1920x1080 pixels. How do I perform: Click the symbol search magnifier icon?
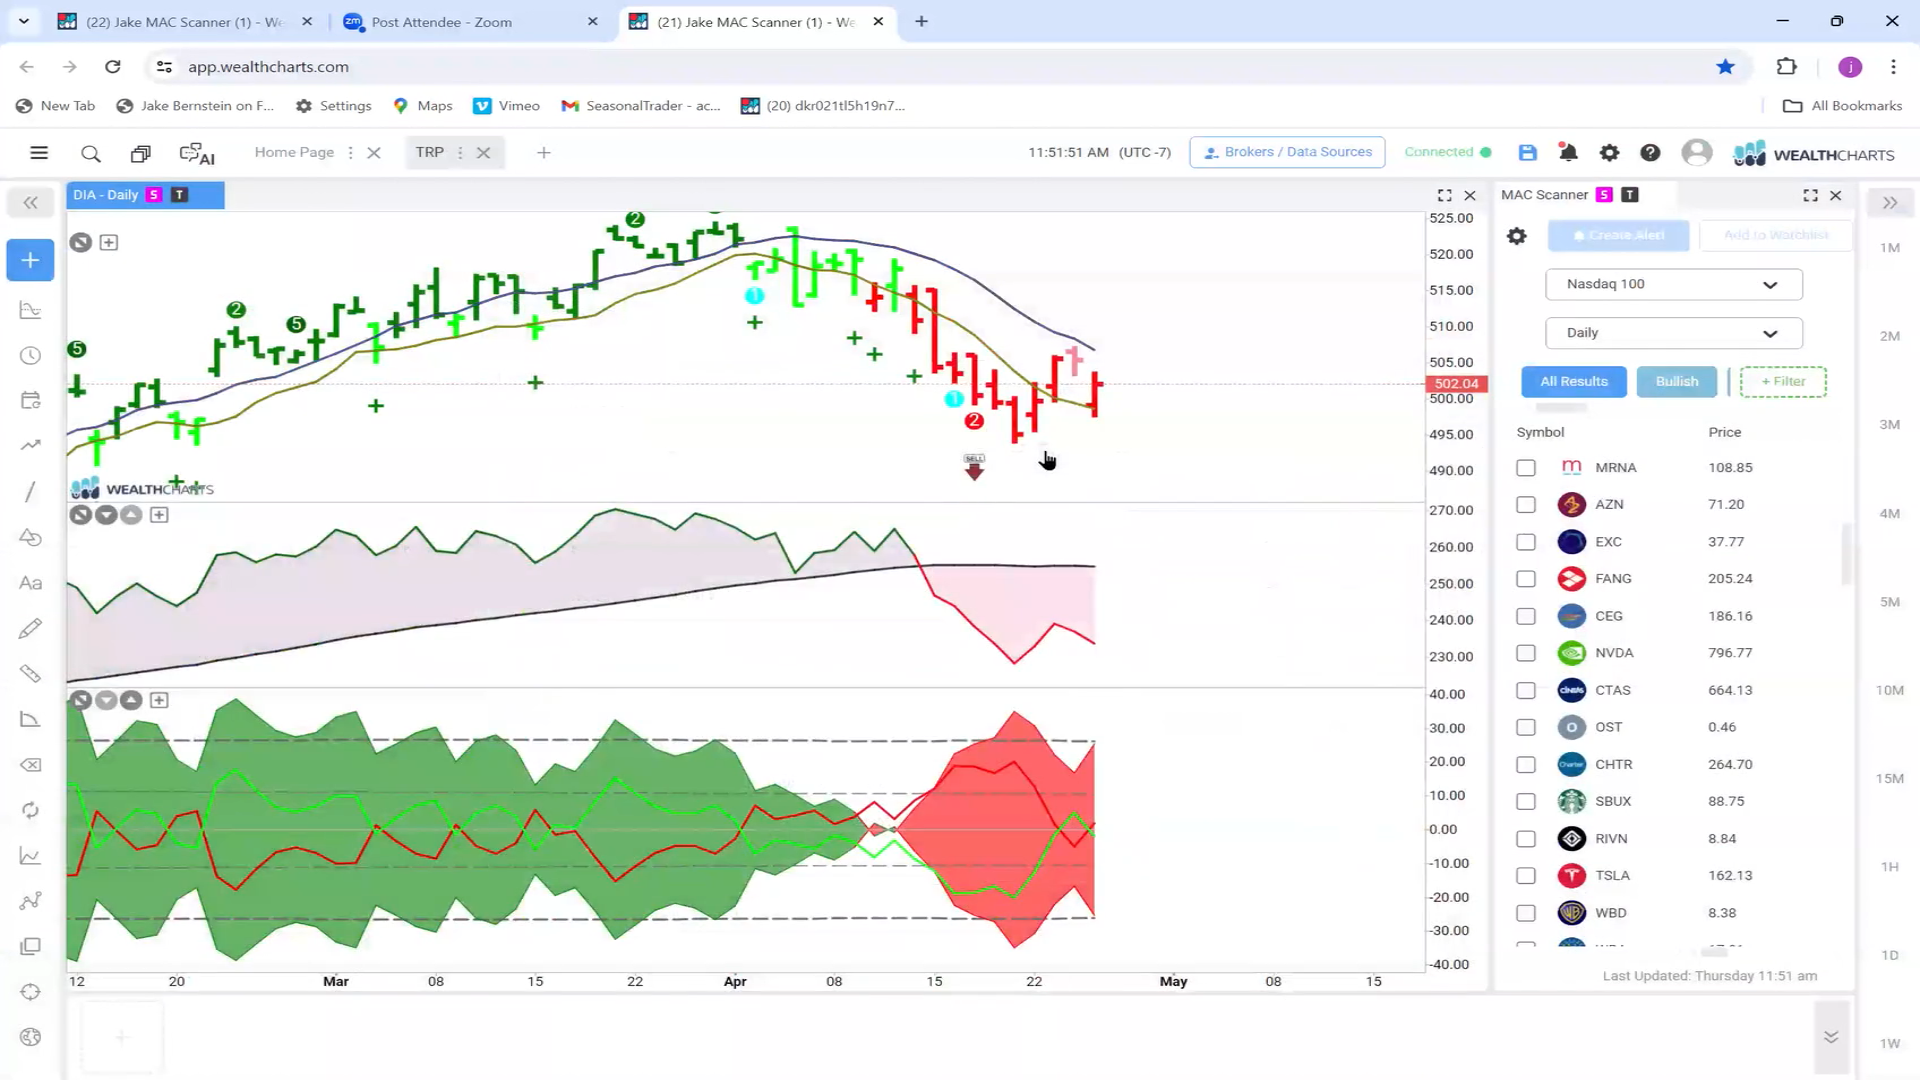pyautogui.click(x=91, y=153)
